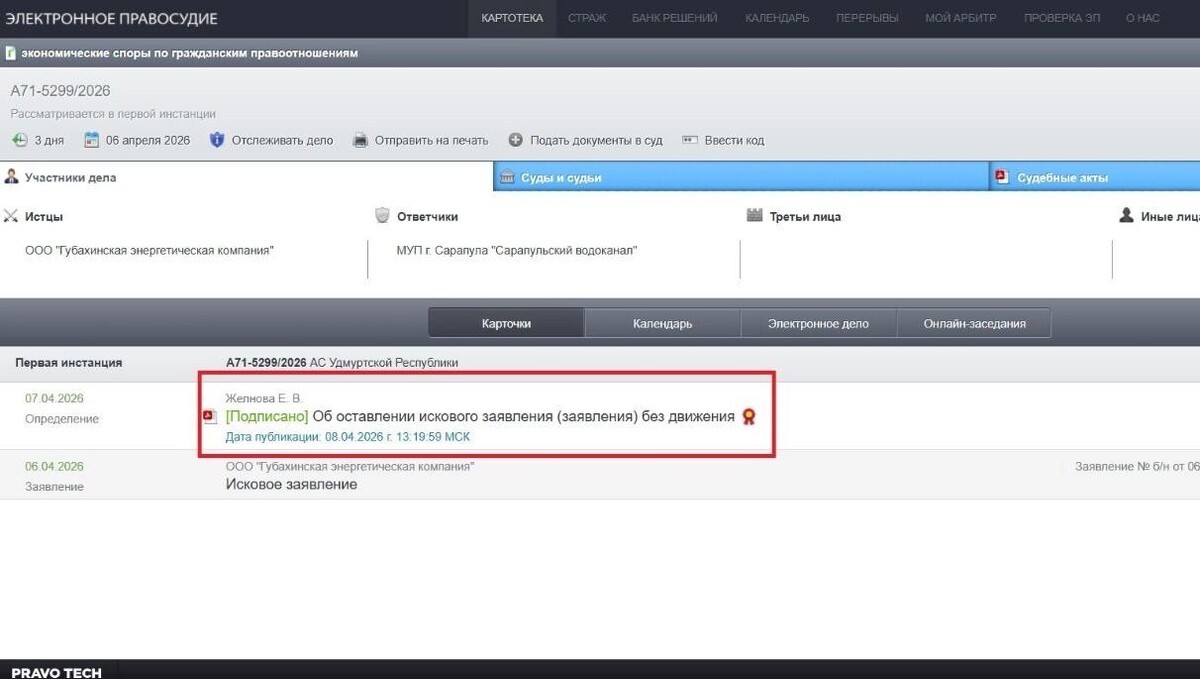The height and width of the screenshot is (679, 1200).
Task: Open the 'БАНК РЕШЕНИЙ' menu item
Action: tap(674, 17)
